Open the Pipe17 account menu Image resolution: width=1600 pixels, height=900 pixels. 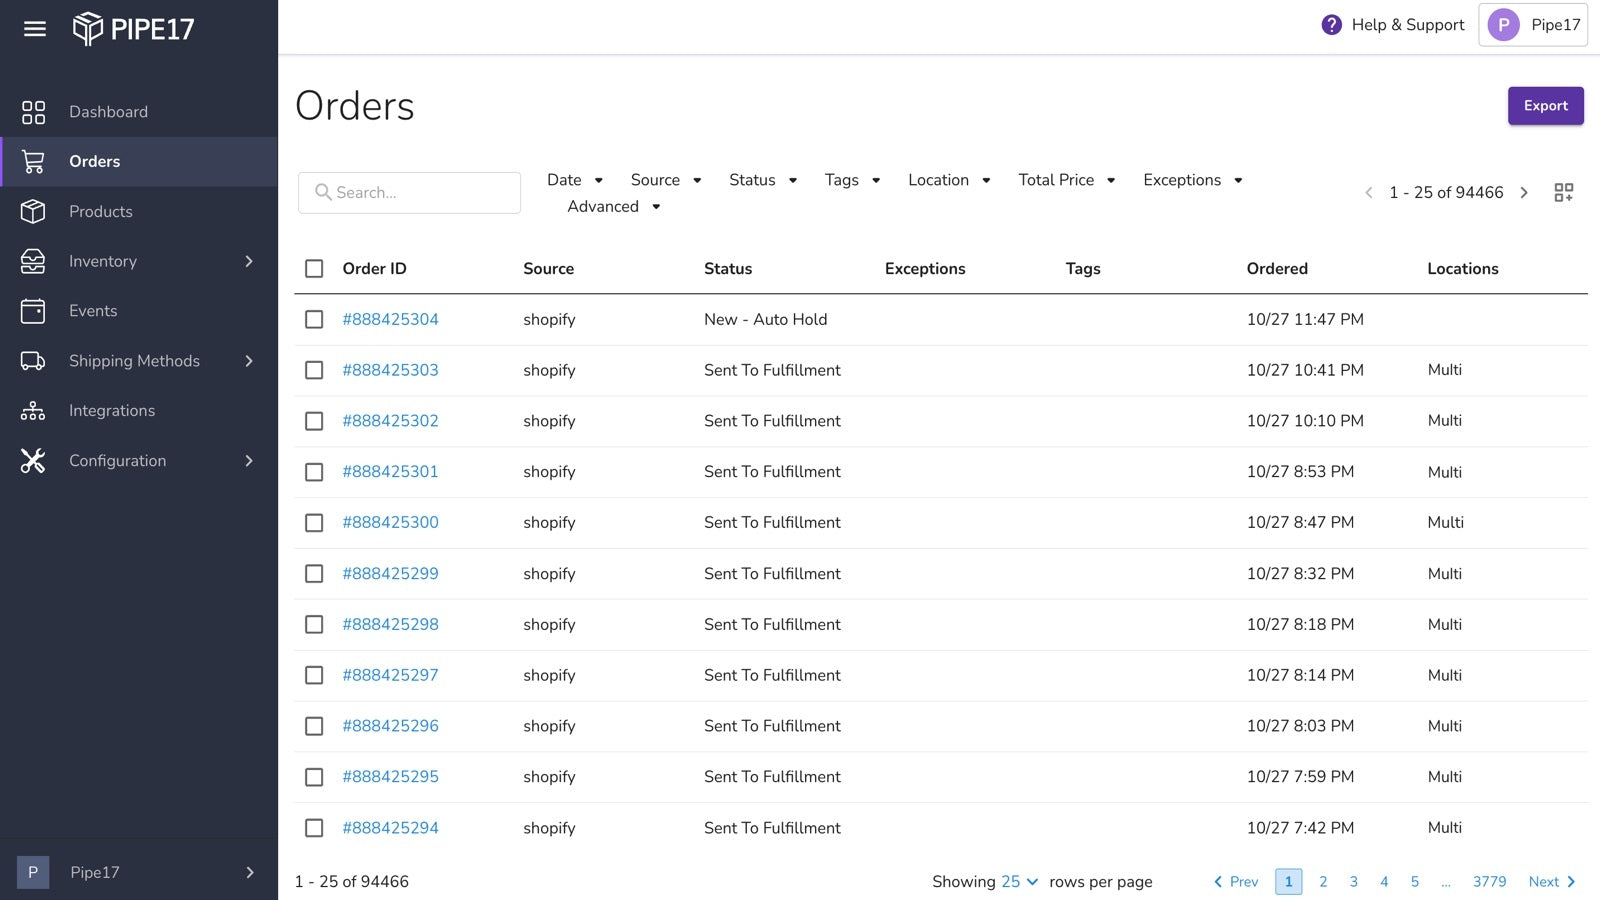pos(1533,24)
